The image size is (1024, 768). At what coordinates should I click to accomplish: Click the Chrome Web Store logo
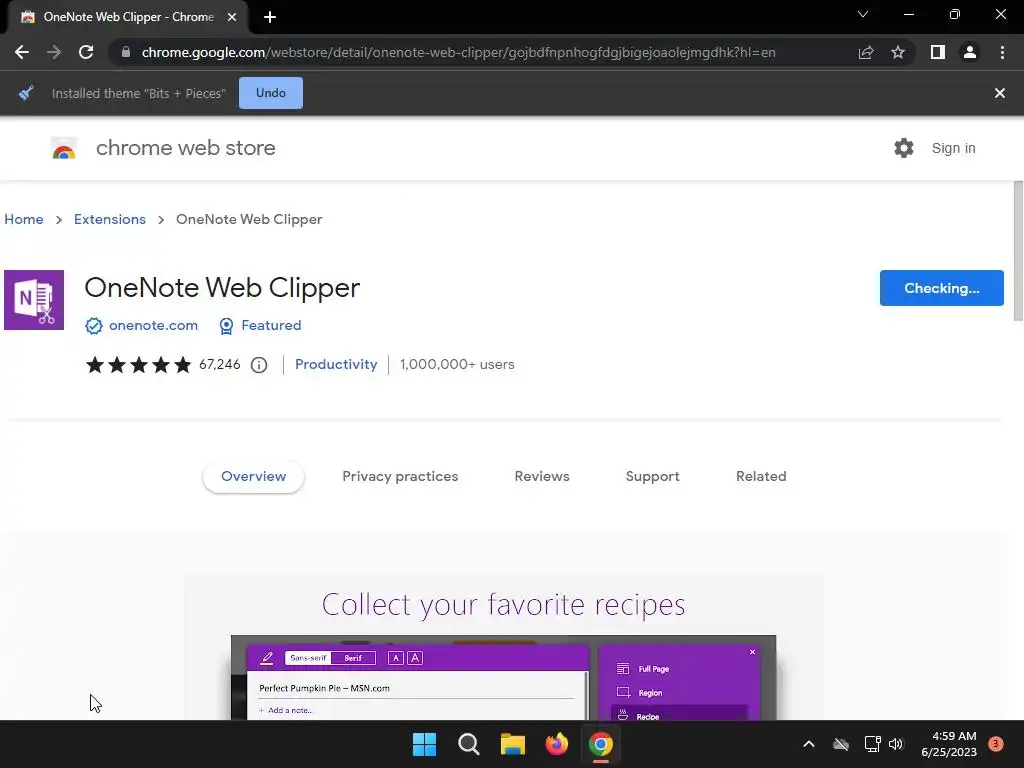tap(64, 148)
